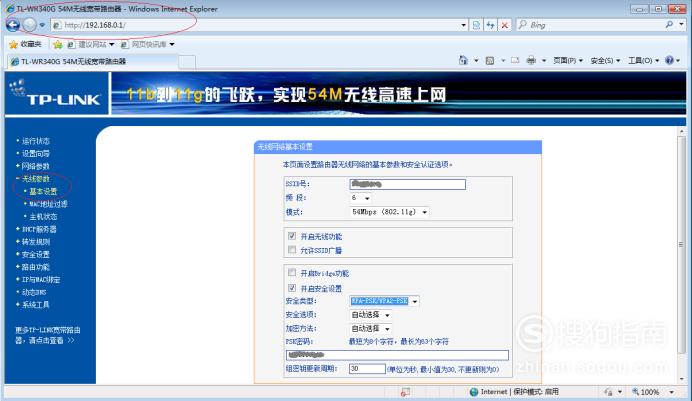Image resolution: width=692 pixels, height=401 pixels.
Task: Open the 频段 channel dropdown
Action: 361,198
